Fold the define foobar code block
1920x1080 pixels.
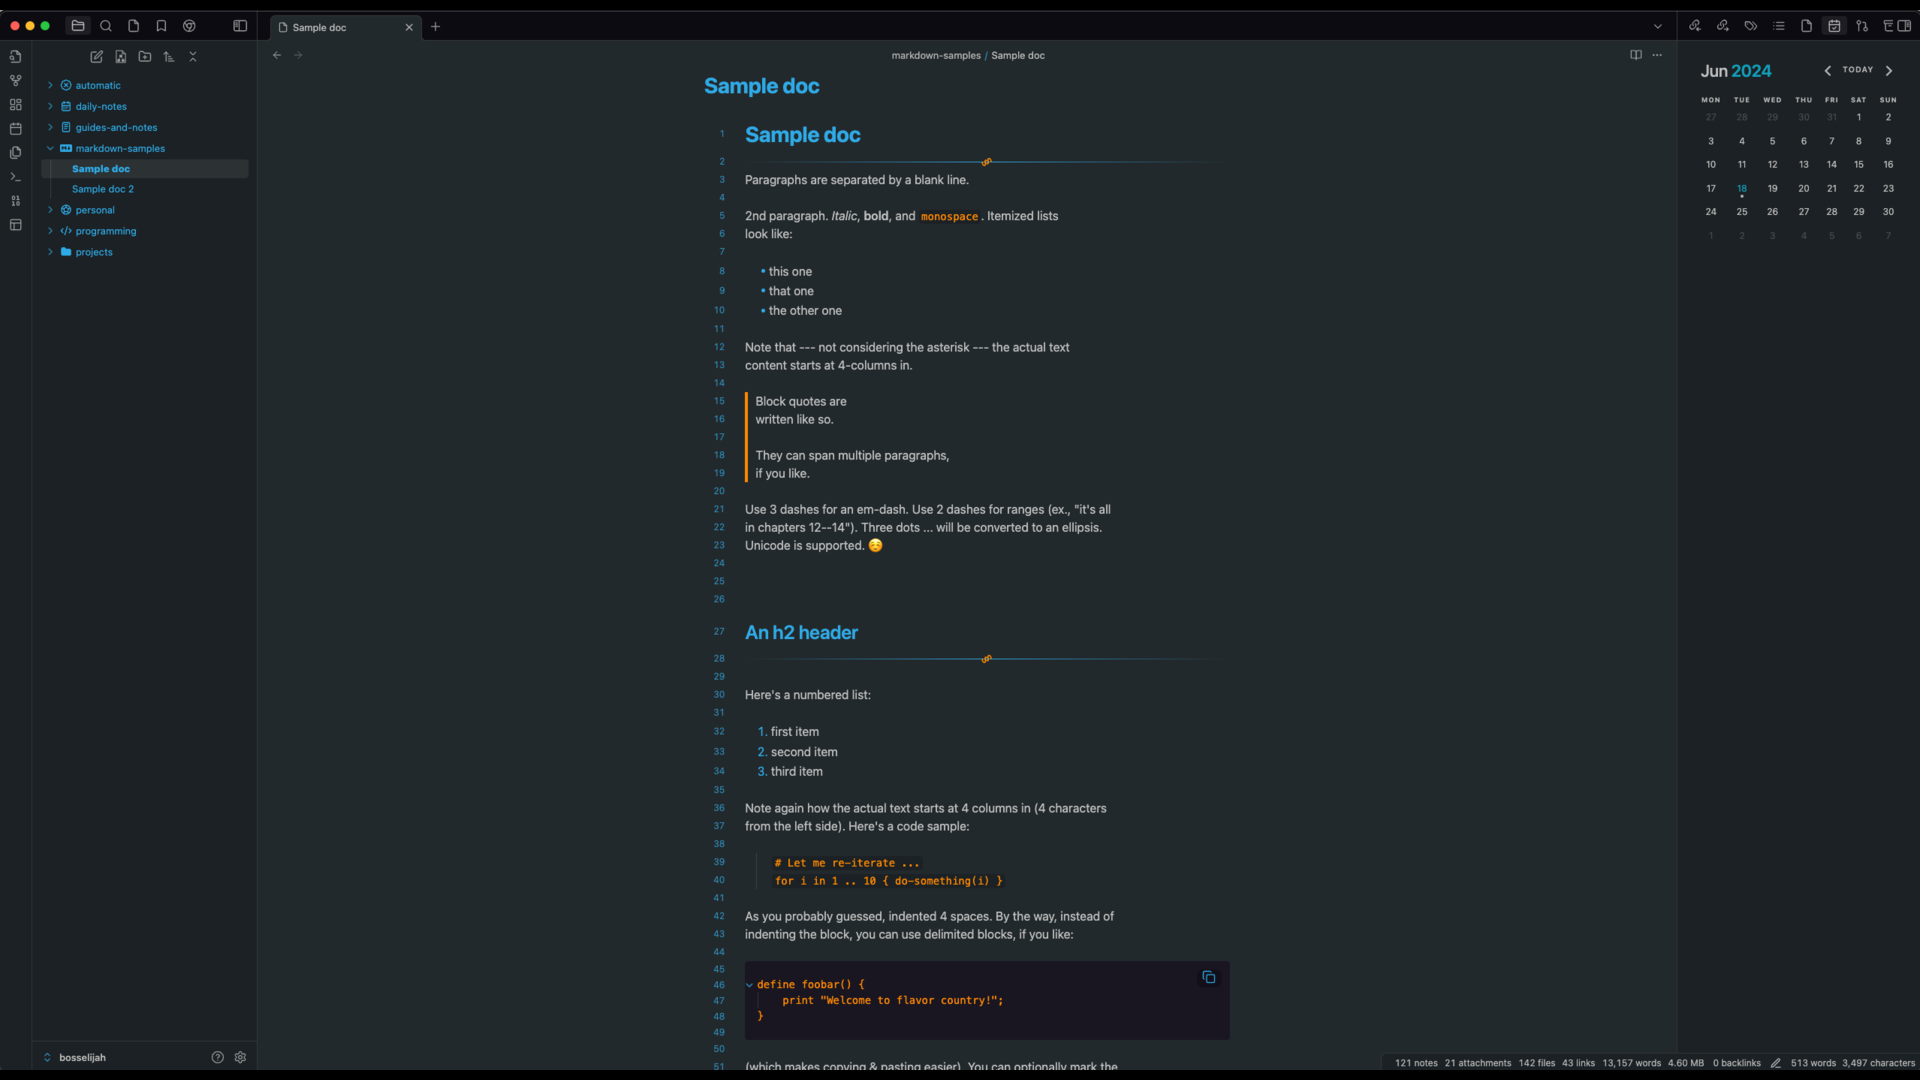750,985
